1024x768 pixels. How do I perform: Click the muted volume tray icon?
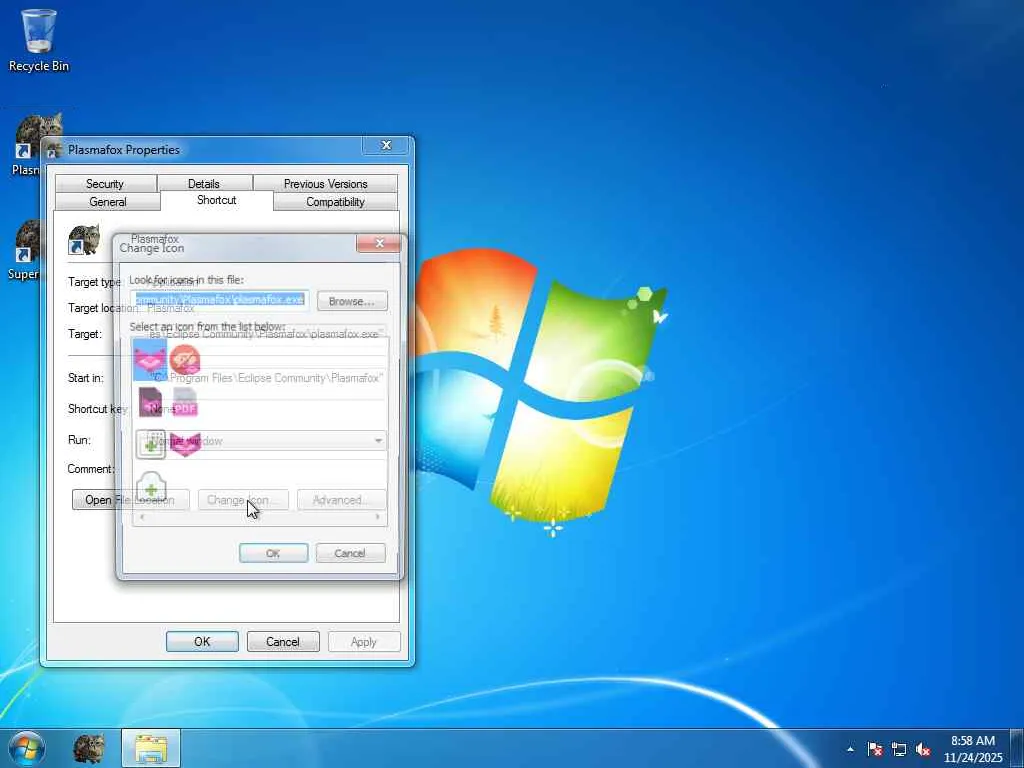coord(923,749)
